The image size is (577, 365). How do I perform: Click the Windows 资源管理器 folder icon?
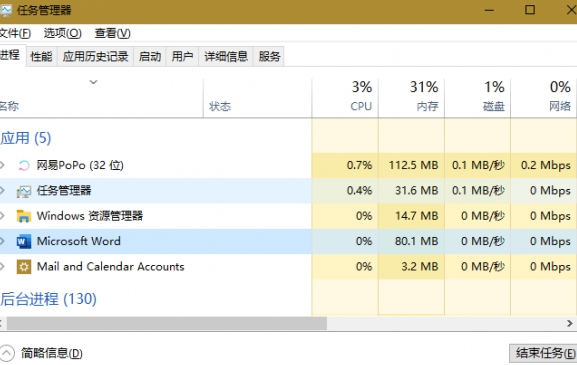24,216
